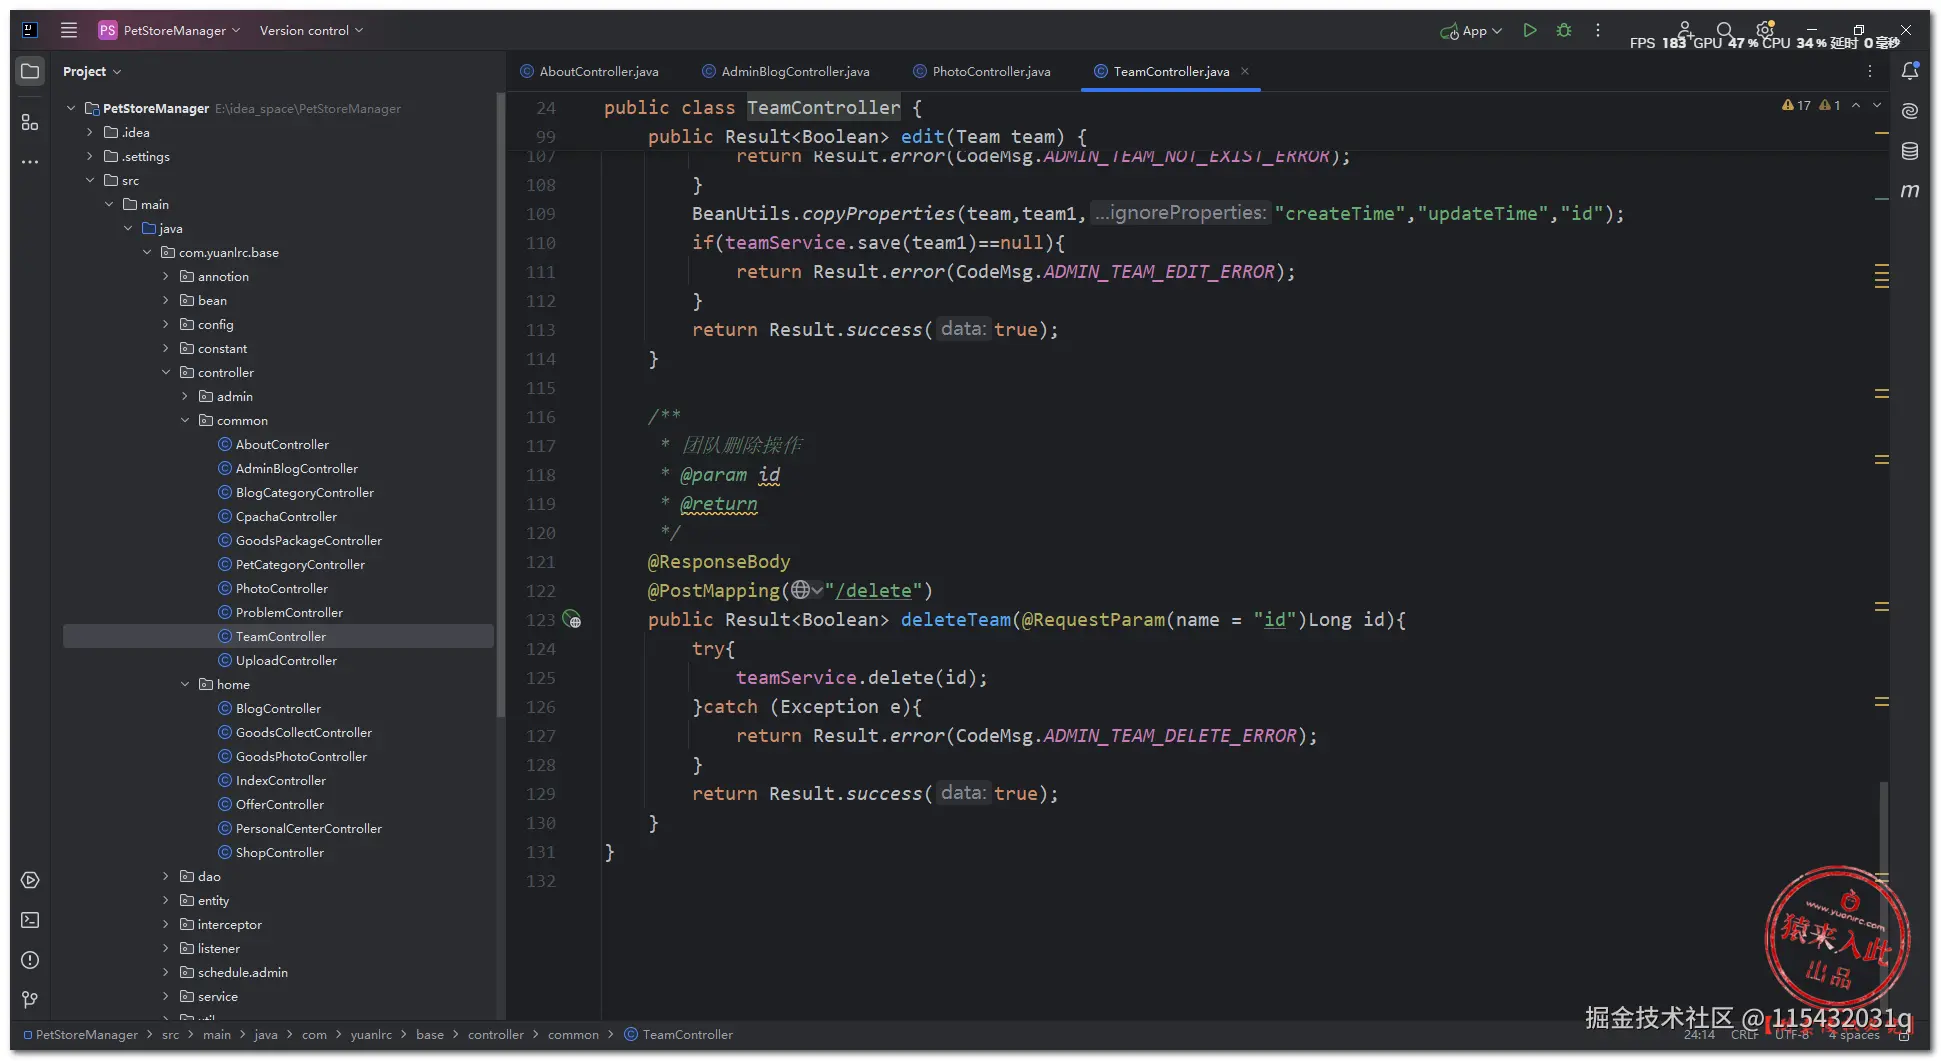Open BlogCategoryController in project tree
The width and height of the screenshot is (1941, 1061).
pyautogui.click(x=305, y=492)
